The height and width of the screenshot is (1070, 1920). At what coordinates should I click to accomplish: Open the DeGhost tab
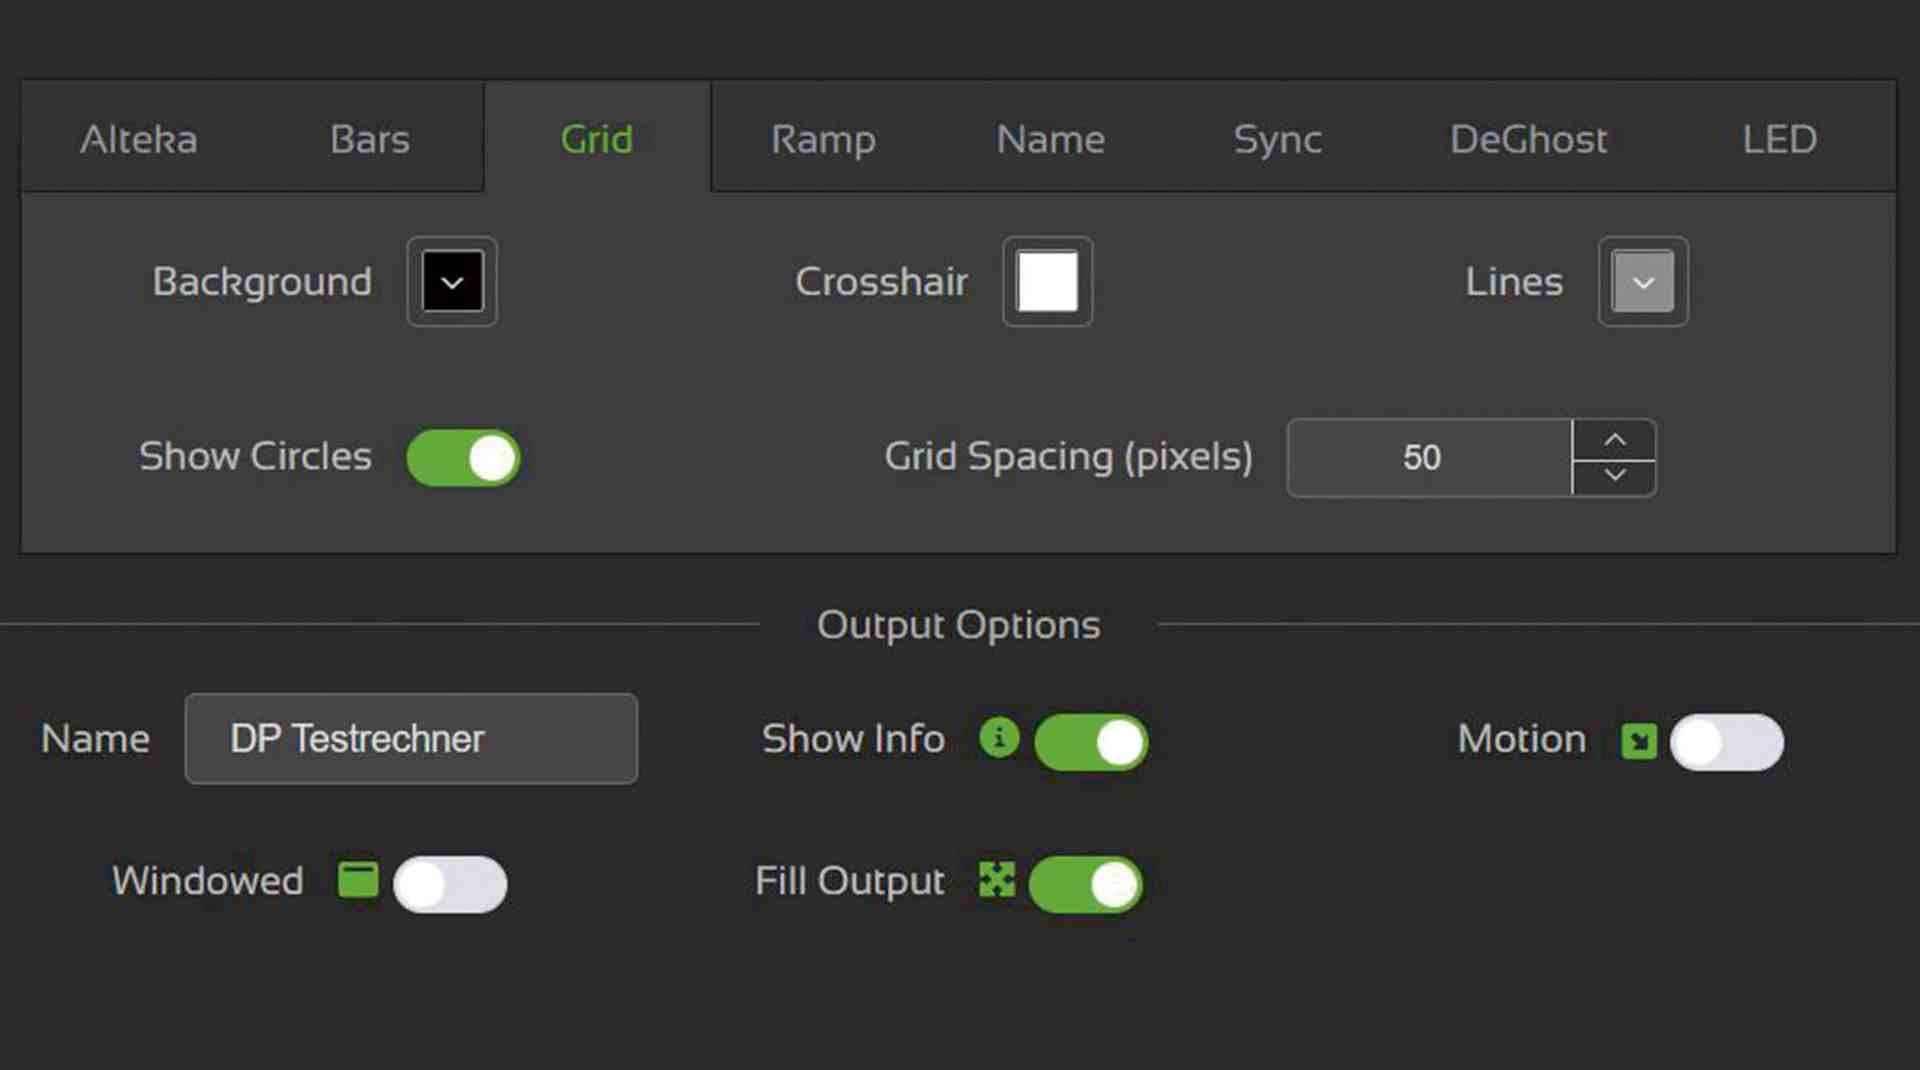(x=1528, y=139)
